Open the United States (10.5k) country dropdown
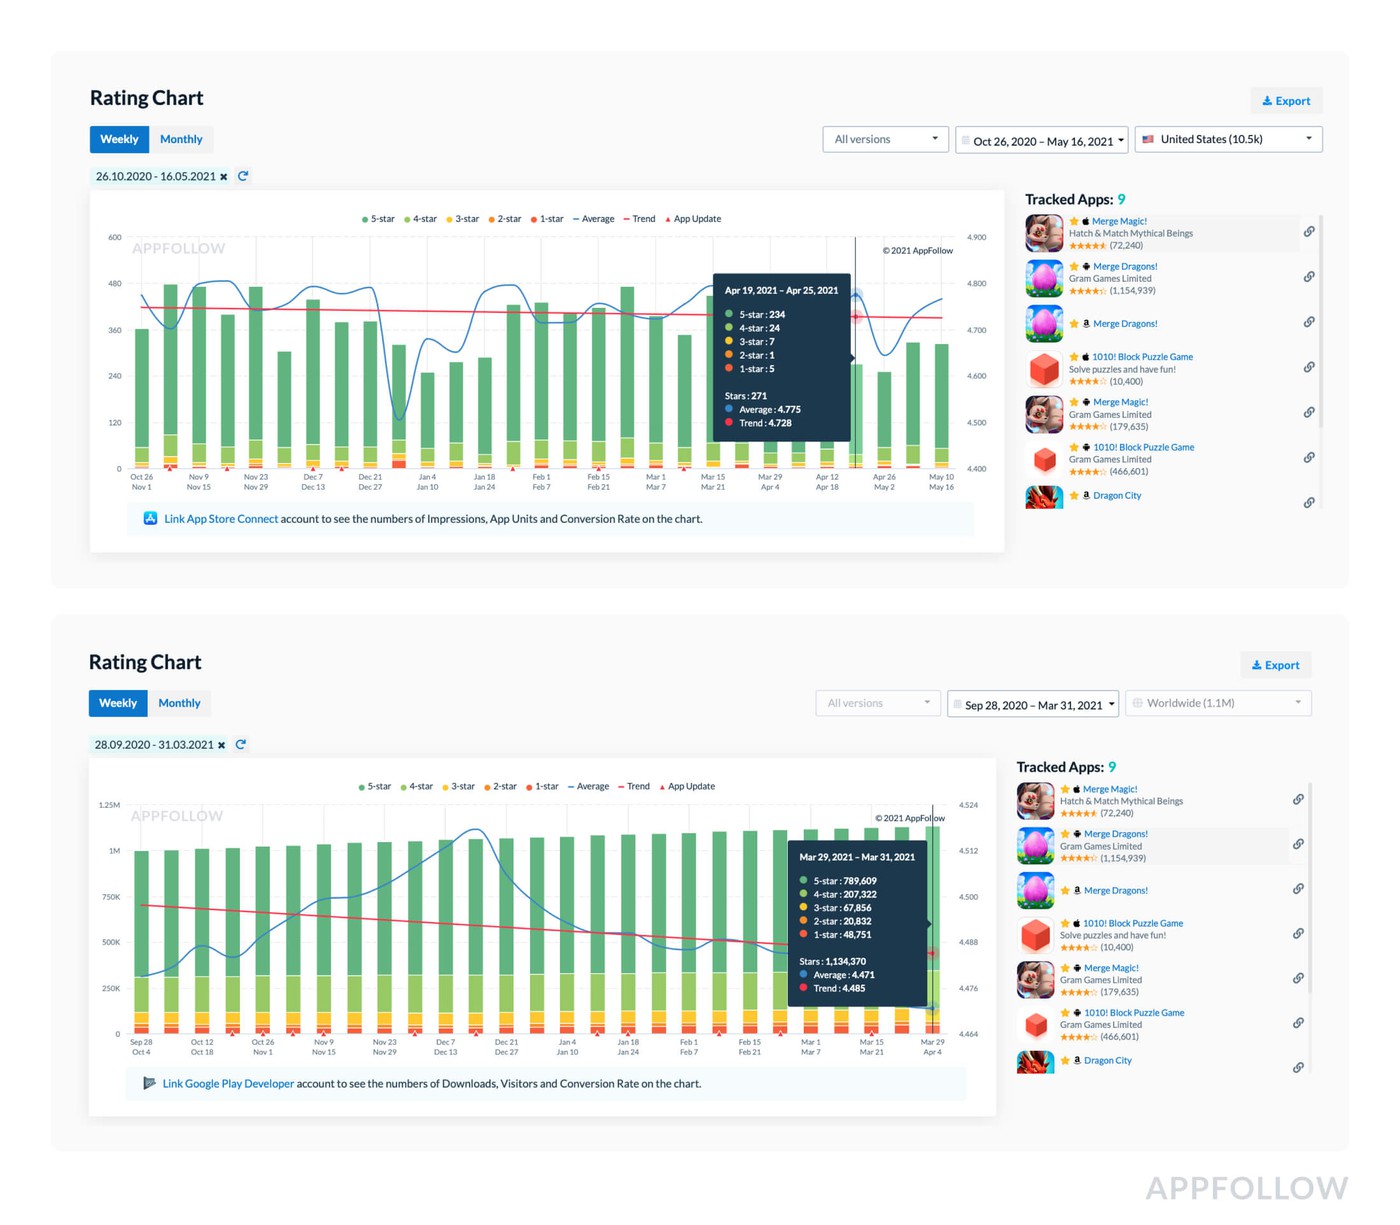This screenshot has height=1225, width=1400. (x=1228, y=140)
